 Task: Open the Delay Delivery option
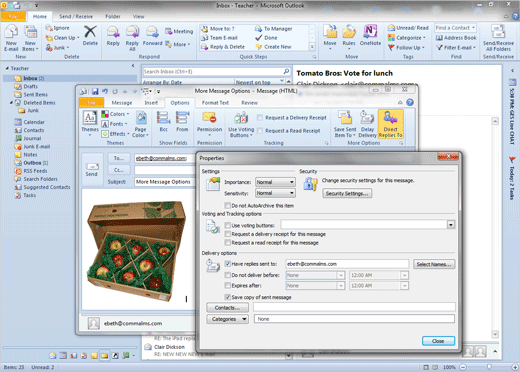coord(367,124)
